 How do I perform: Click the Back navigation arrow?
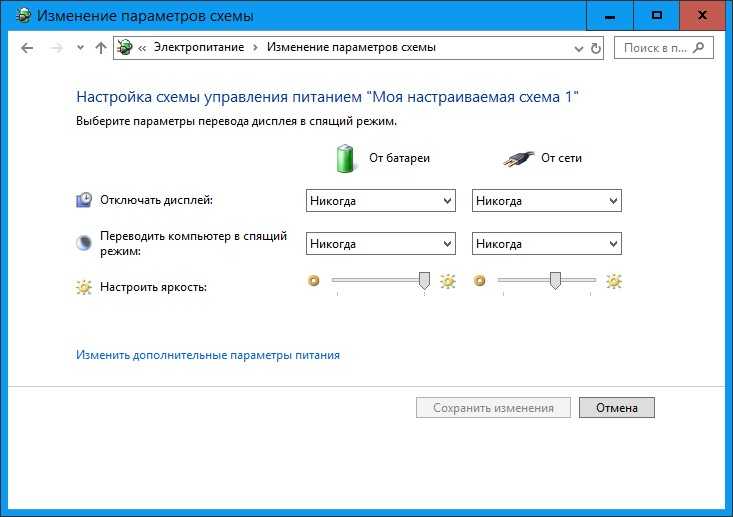coord(27,48)
